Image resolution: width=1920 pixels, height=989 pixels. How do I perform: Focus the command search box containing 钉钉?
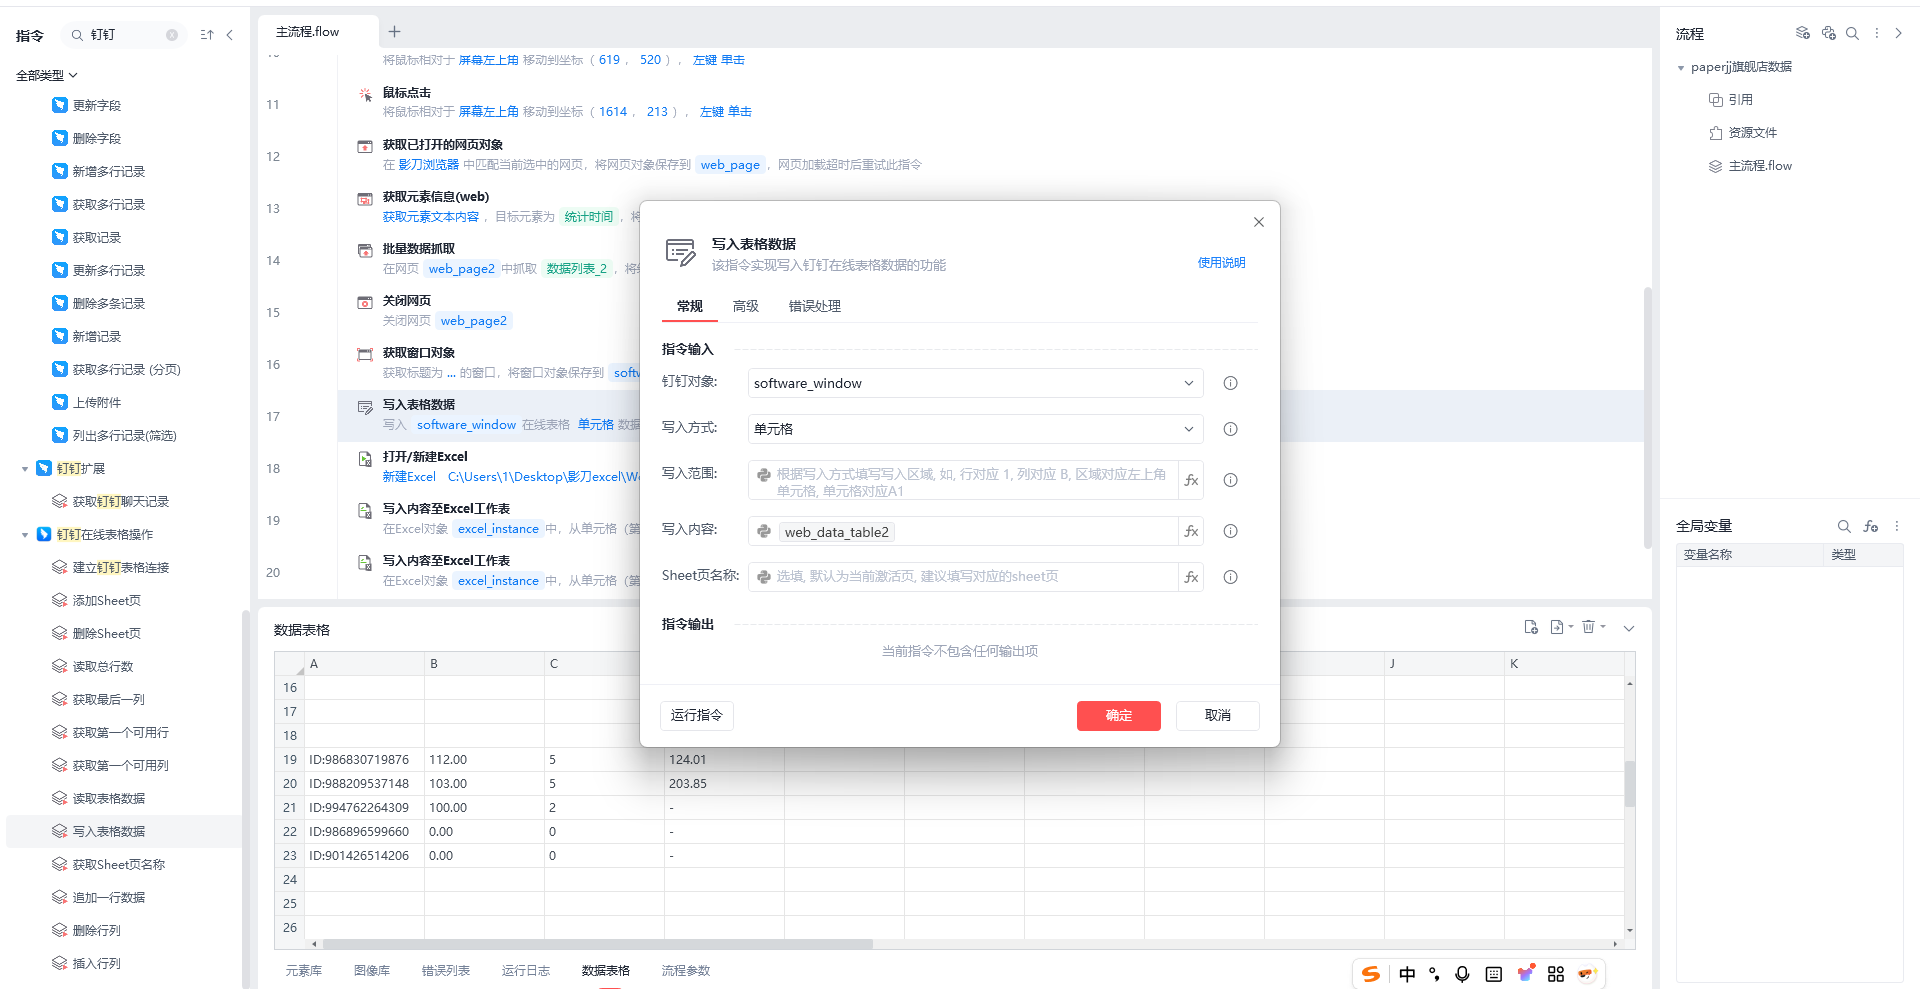click(126, 35)
